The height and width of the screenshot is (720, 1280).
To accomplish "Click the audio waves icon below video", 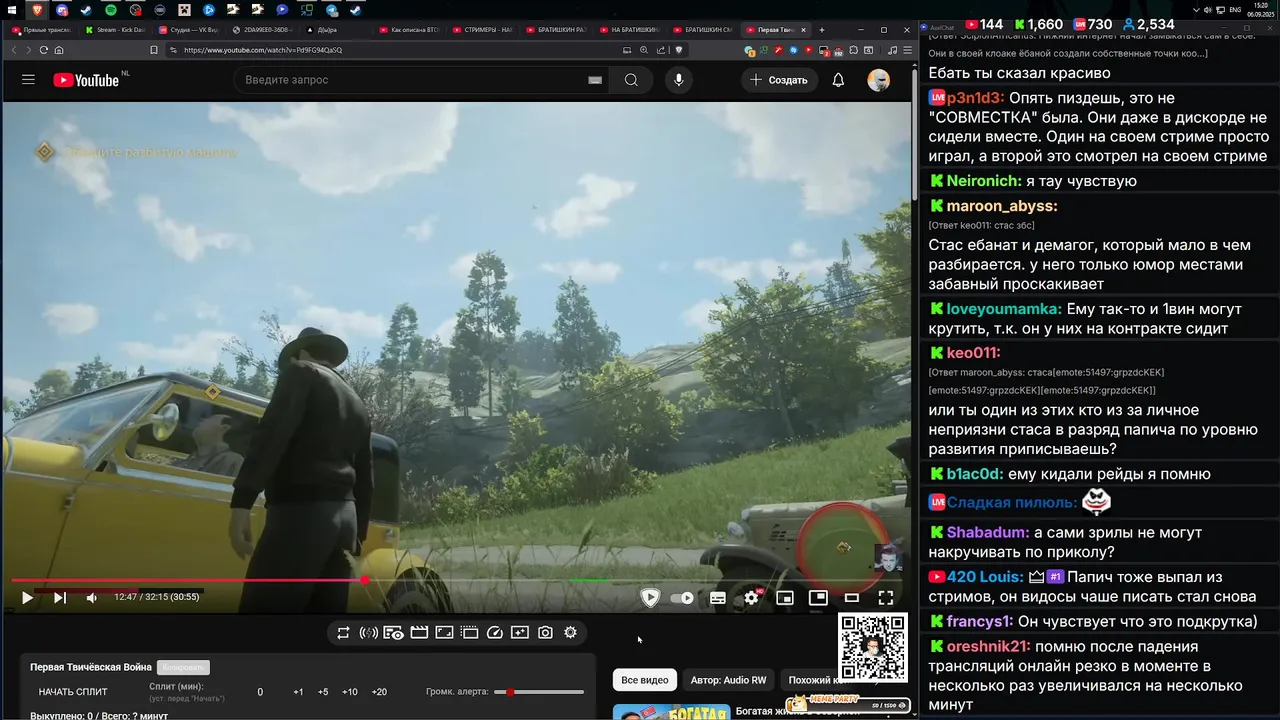I will point(368,633).
